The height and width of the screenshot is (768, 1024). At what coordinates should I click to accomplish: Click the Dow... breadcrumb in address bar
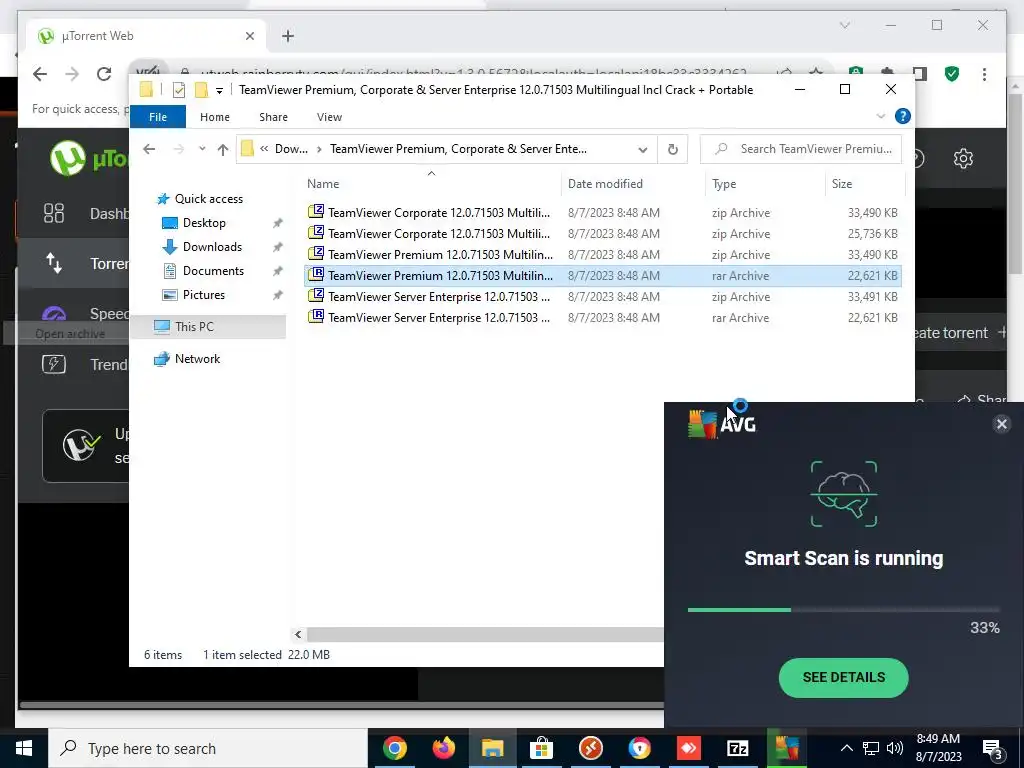click(291, 149)
